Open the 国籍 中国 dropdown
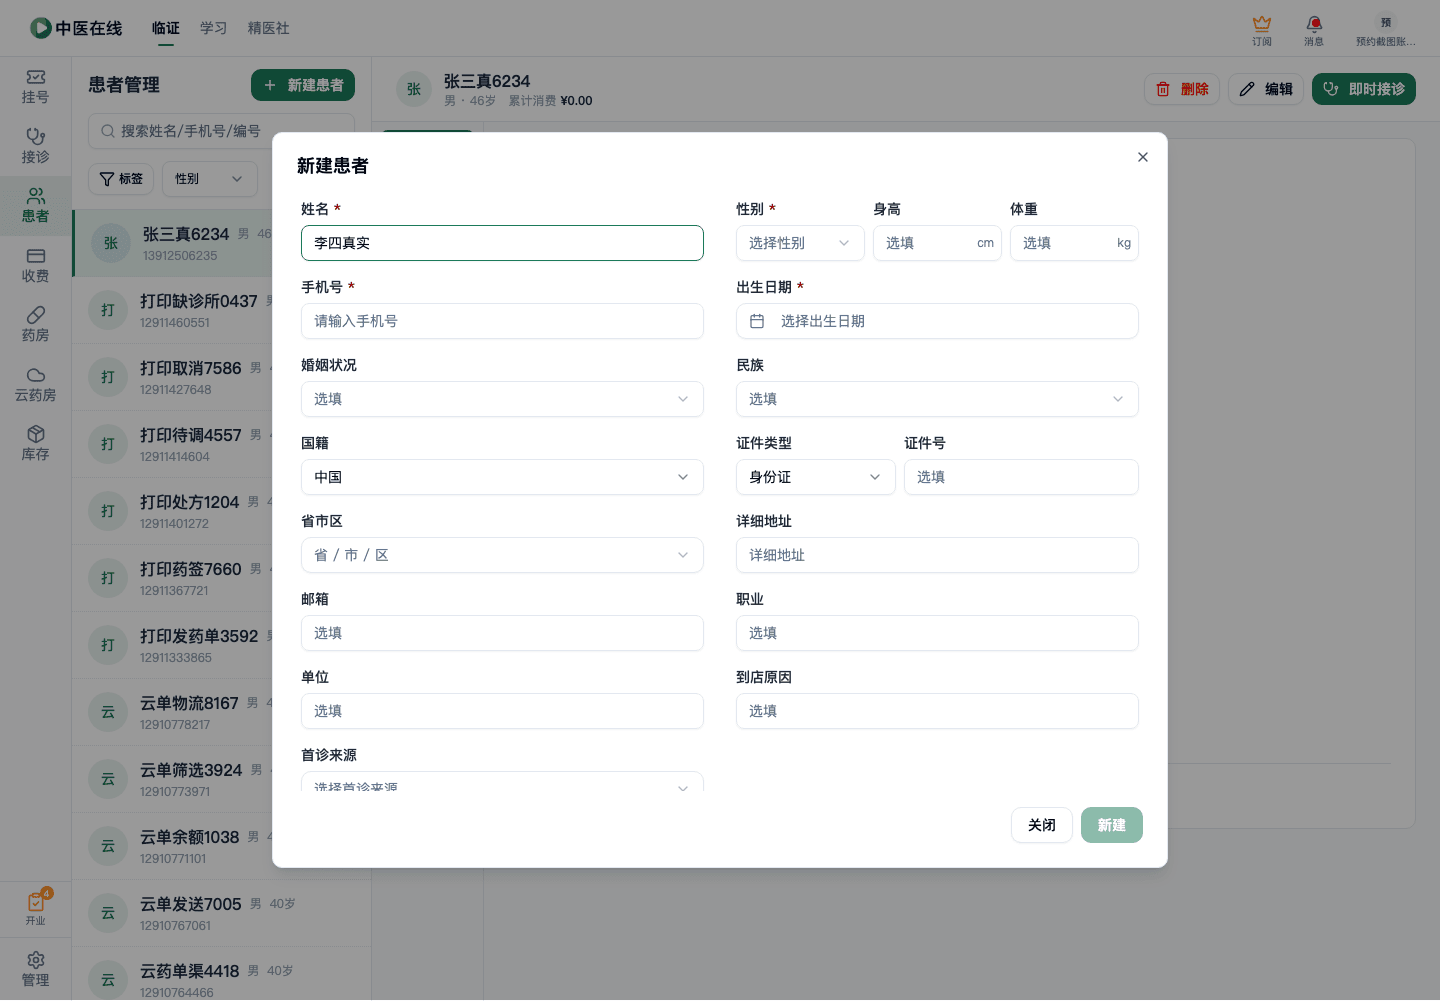The width and height of the screenshot is (1440, 1001). [x=502, y=477]
